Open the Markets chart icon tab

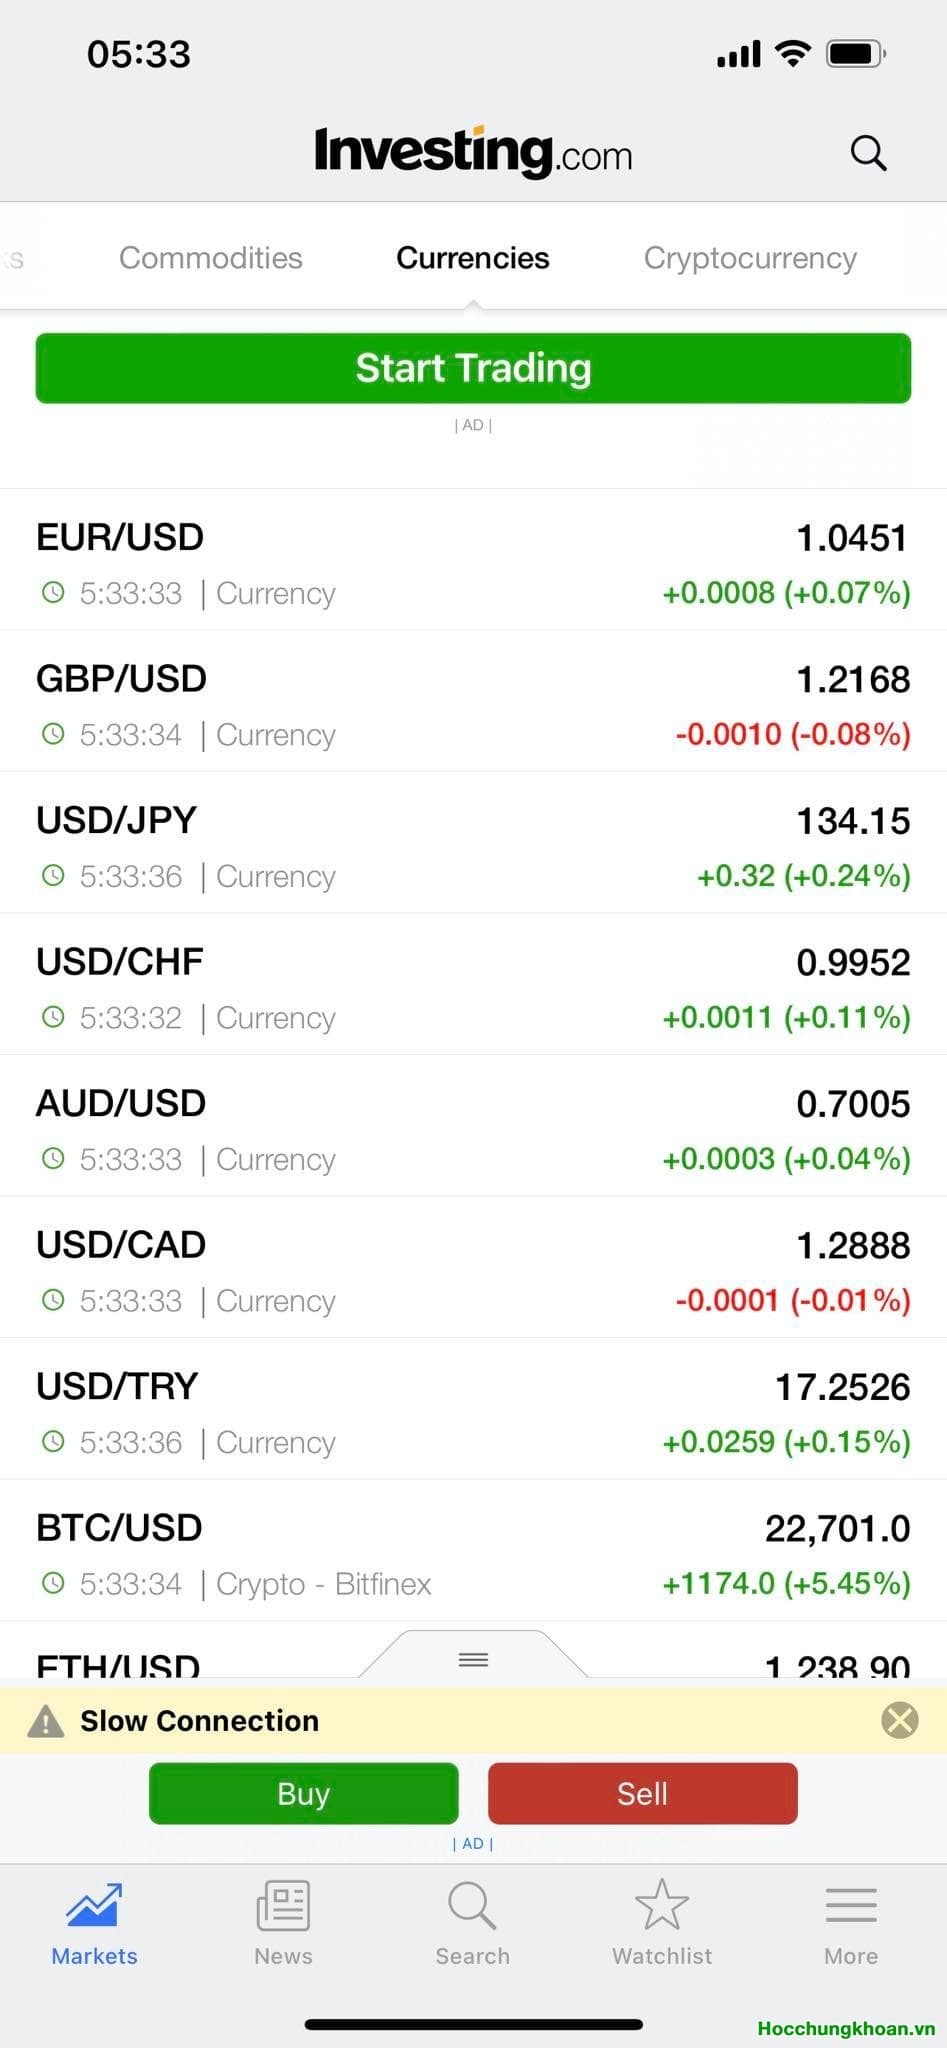(94, 1906)
